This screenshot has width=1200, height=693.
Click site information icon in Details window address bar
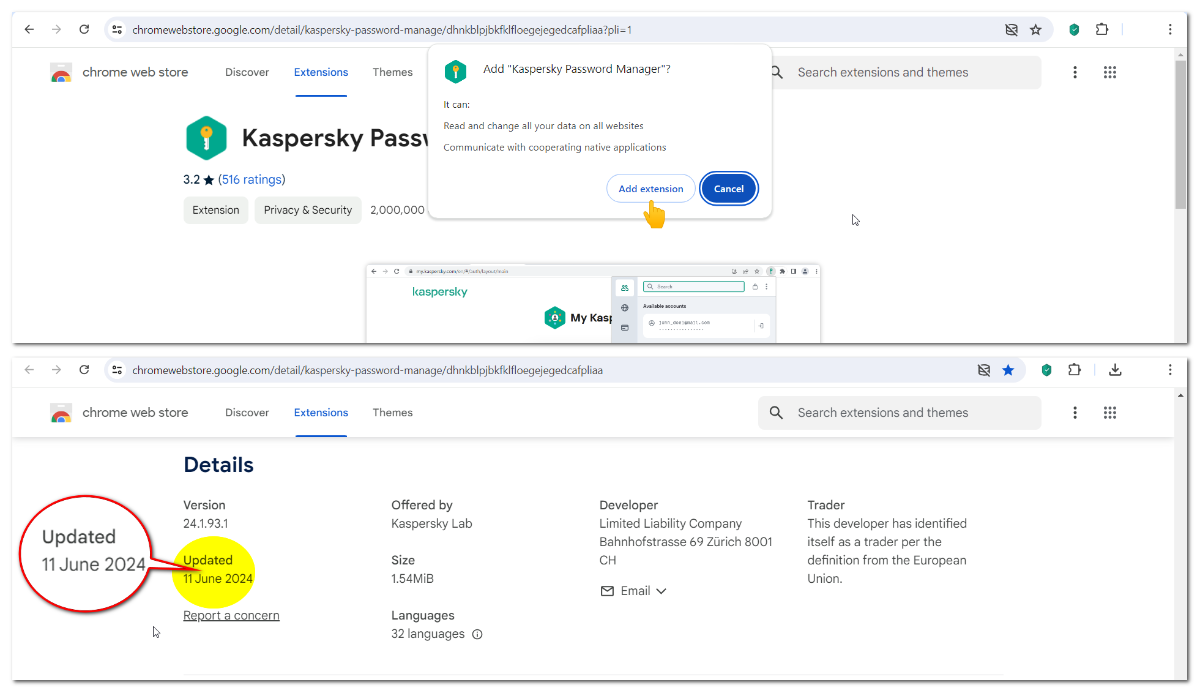pos(117,370)
